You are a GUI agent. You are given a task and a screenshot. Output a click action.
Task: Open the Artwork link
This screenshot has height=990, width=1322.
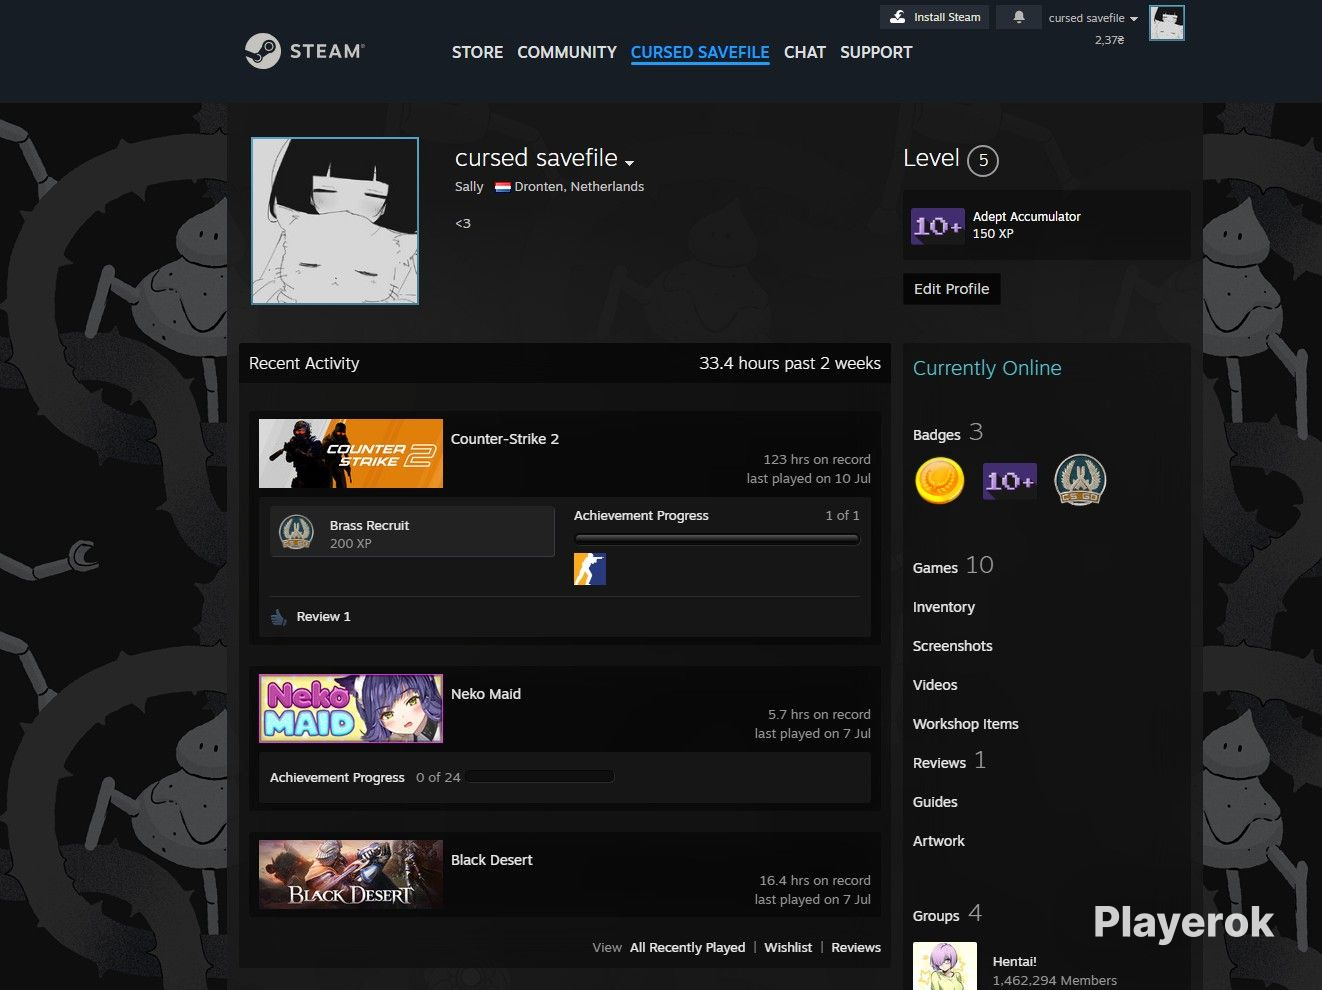[939, 841]
